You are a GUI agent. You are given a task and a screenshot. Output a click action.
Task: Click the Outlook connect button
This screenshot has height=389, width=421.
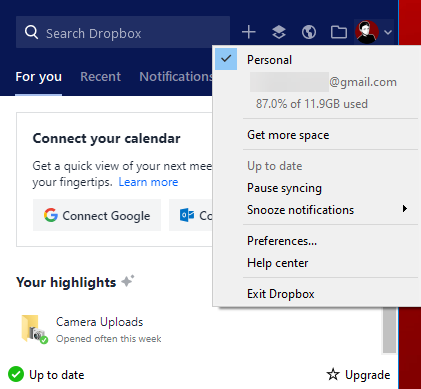click(x=191, y=215)
